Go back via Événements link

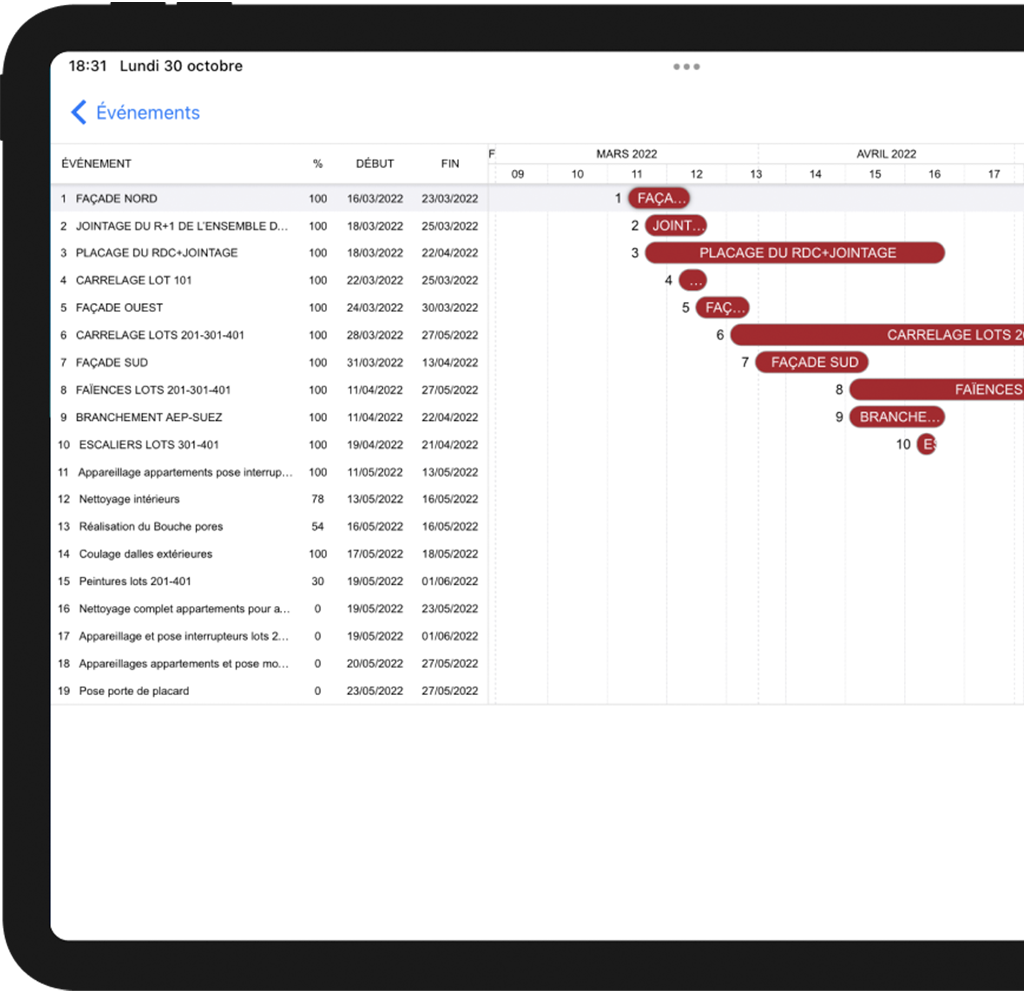click(147, 113)
